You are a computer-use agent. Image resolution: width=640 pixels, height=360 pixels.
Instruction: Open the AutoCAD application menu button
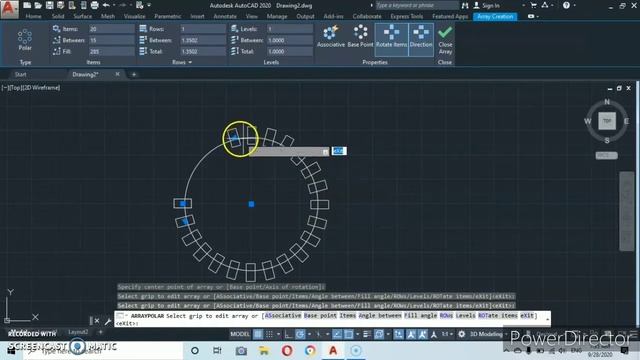coord(9,9)
